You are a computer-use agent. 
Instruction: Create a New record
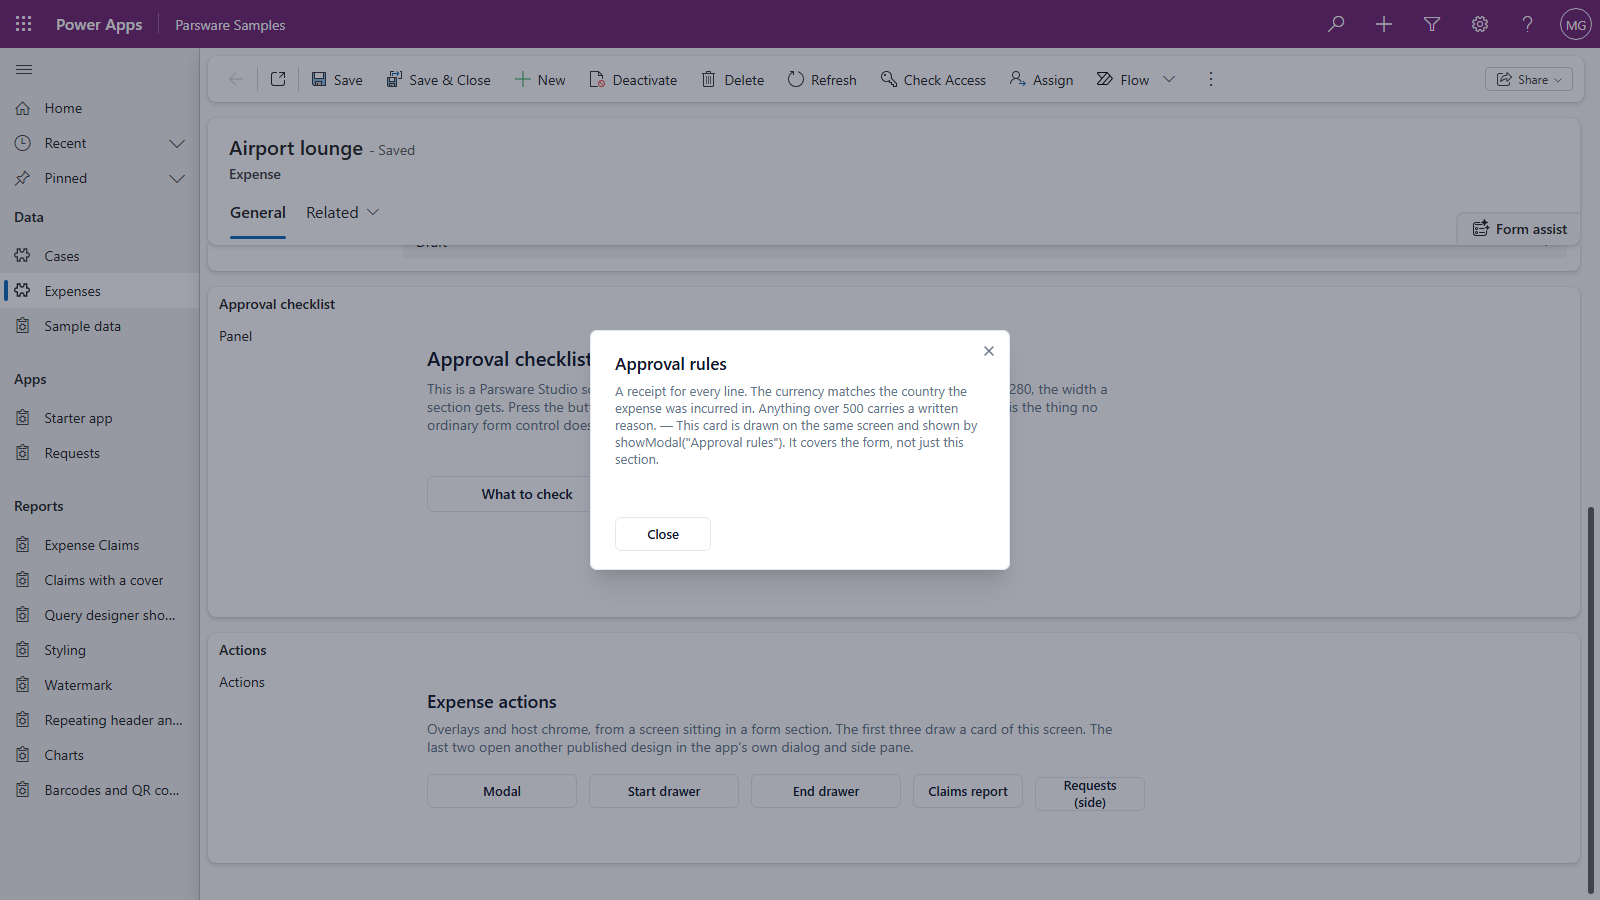540,79
